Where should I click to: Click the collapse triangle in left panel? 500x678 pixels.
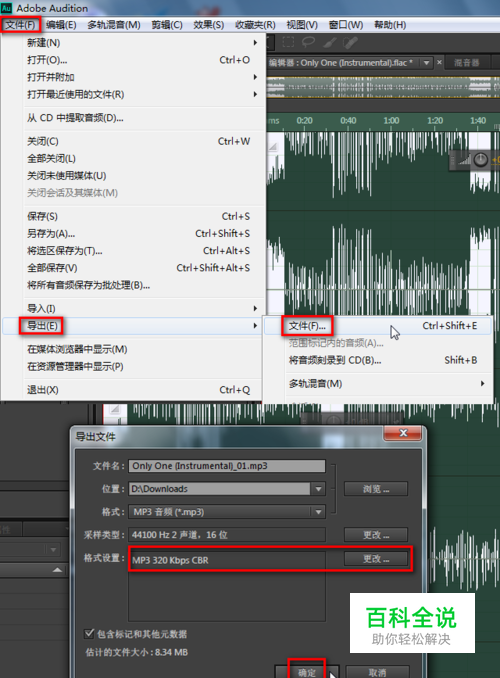[x=57, y=570]
